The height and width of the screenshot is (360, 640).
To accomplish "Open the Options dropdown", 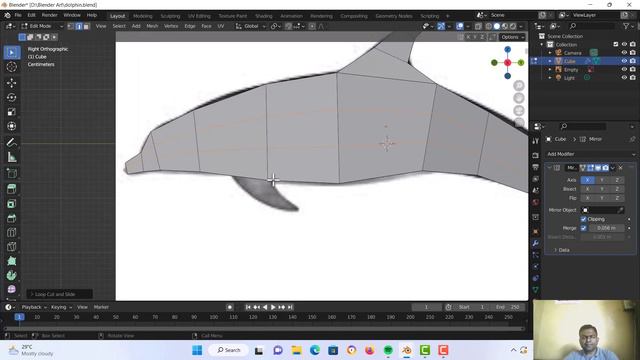I will [x=513, y=37].
